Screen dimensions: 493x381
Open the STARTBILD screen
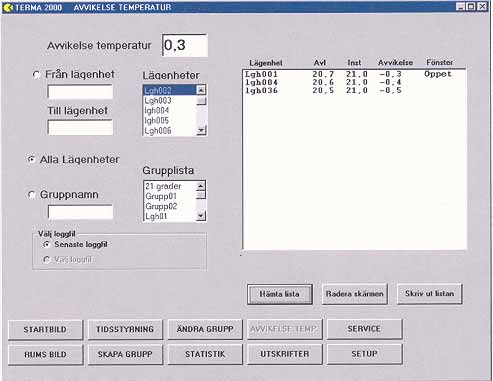pos(45,330)
